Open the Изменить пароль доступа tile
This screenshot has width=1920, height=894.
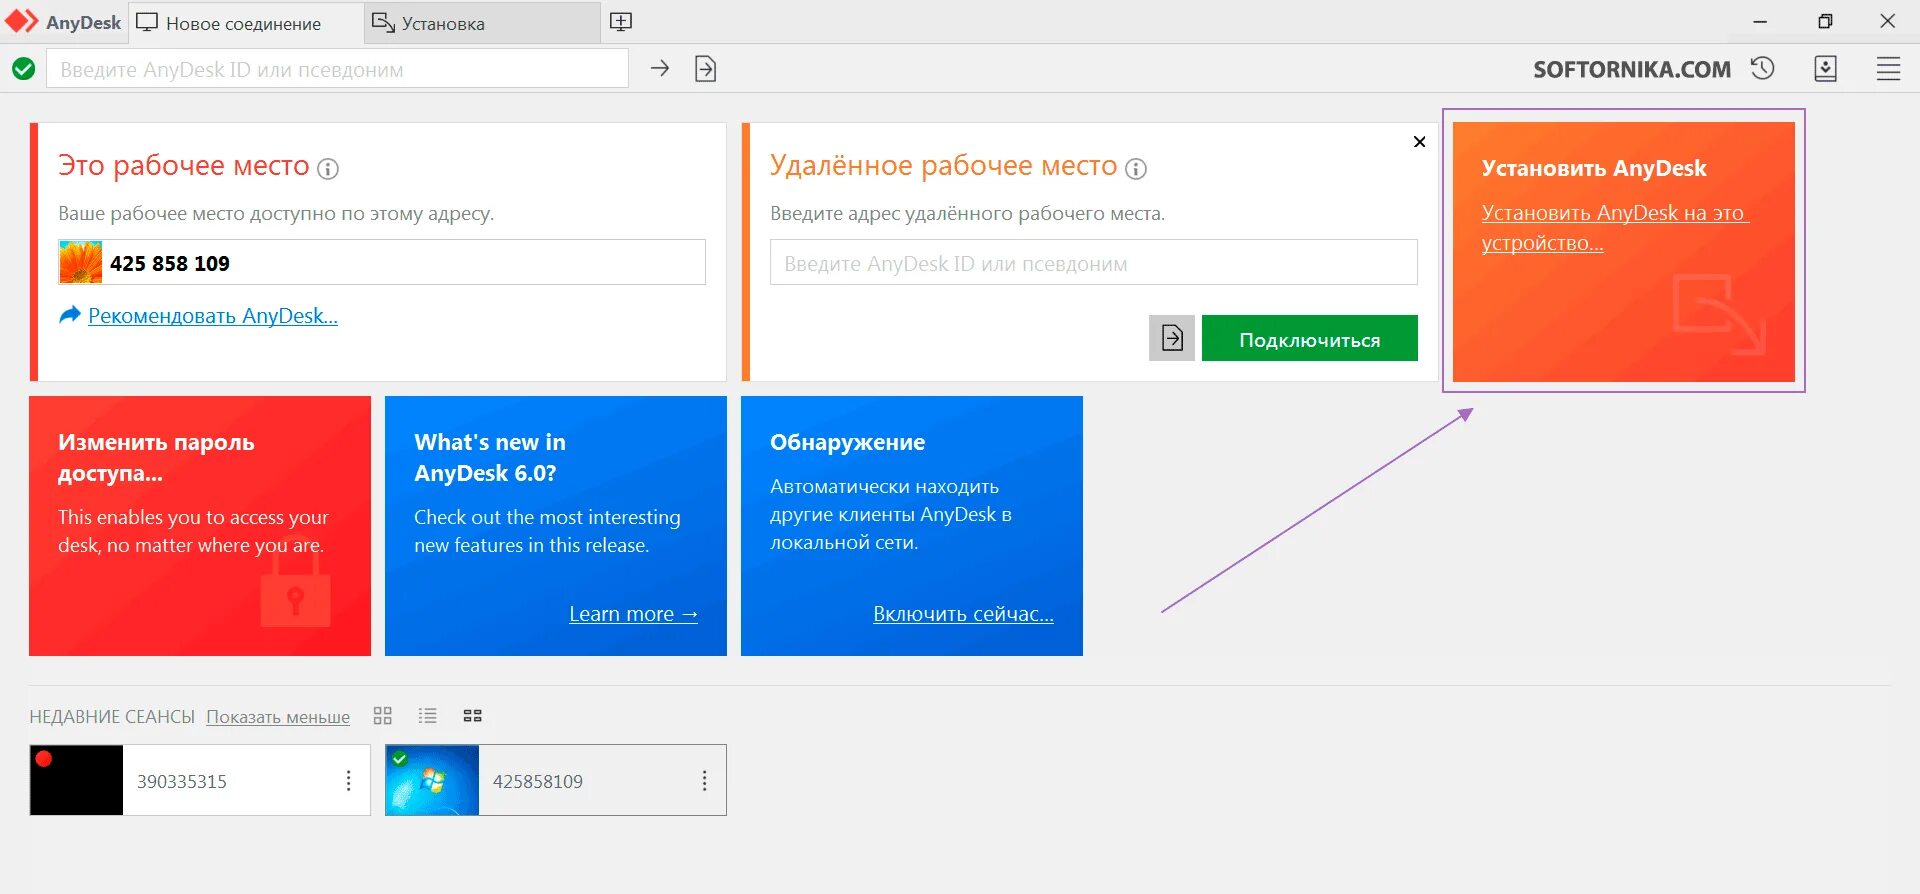[200, 526]
